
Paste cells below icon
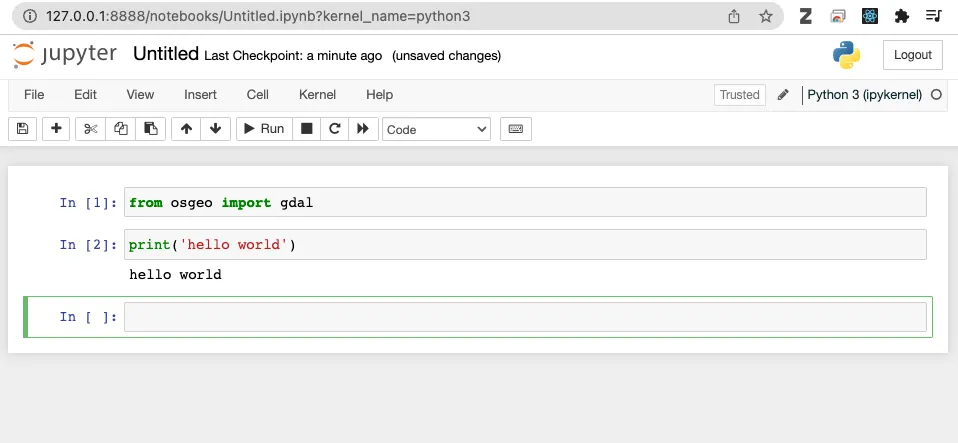(x=150, y=129)
